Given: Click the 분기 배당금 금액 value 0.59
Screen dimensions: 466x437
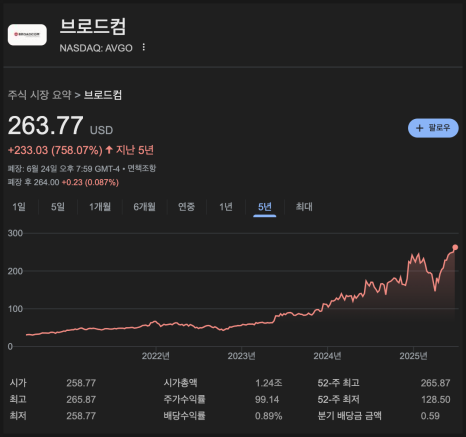Looking at the screenshot, I should [430, 416].
